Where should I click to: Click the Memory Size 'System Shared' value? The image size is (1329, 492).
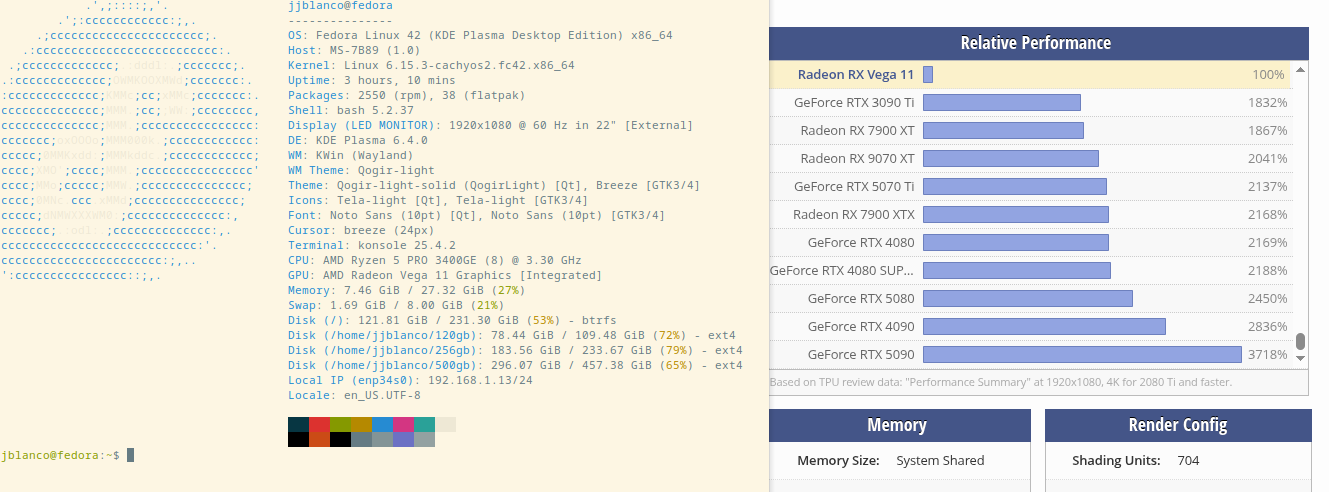pos(940,461)
